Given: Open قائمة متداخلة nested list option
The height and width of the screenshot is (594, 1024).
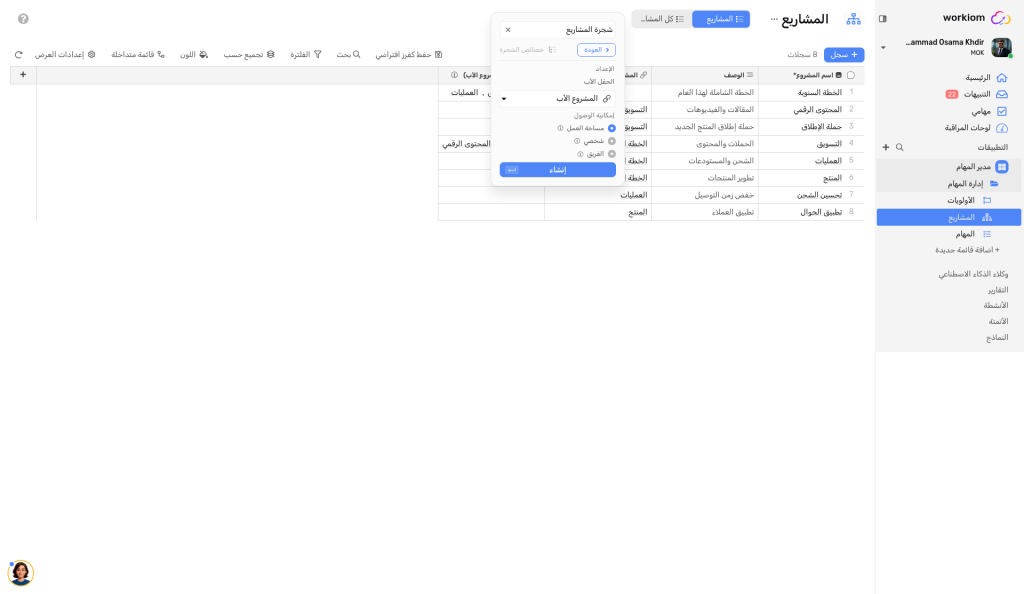Looking at the screenshot, I should (x=138, y=55).
